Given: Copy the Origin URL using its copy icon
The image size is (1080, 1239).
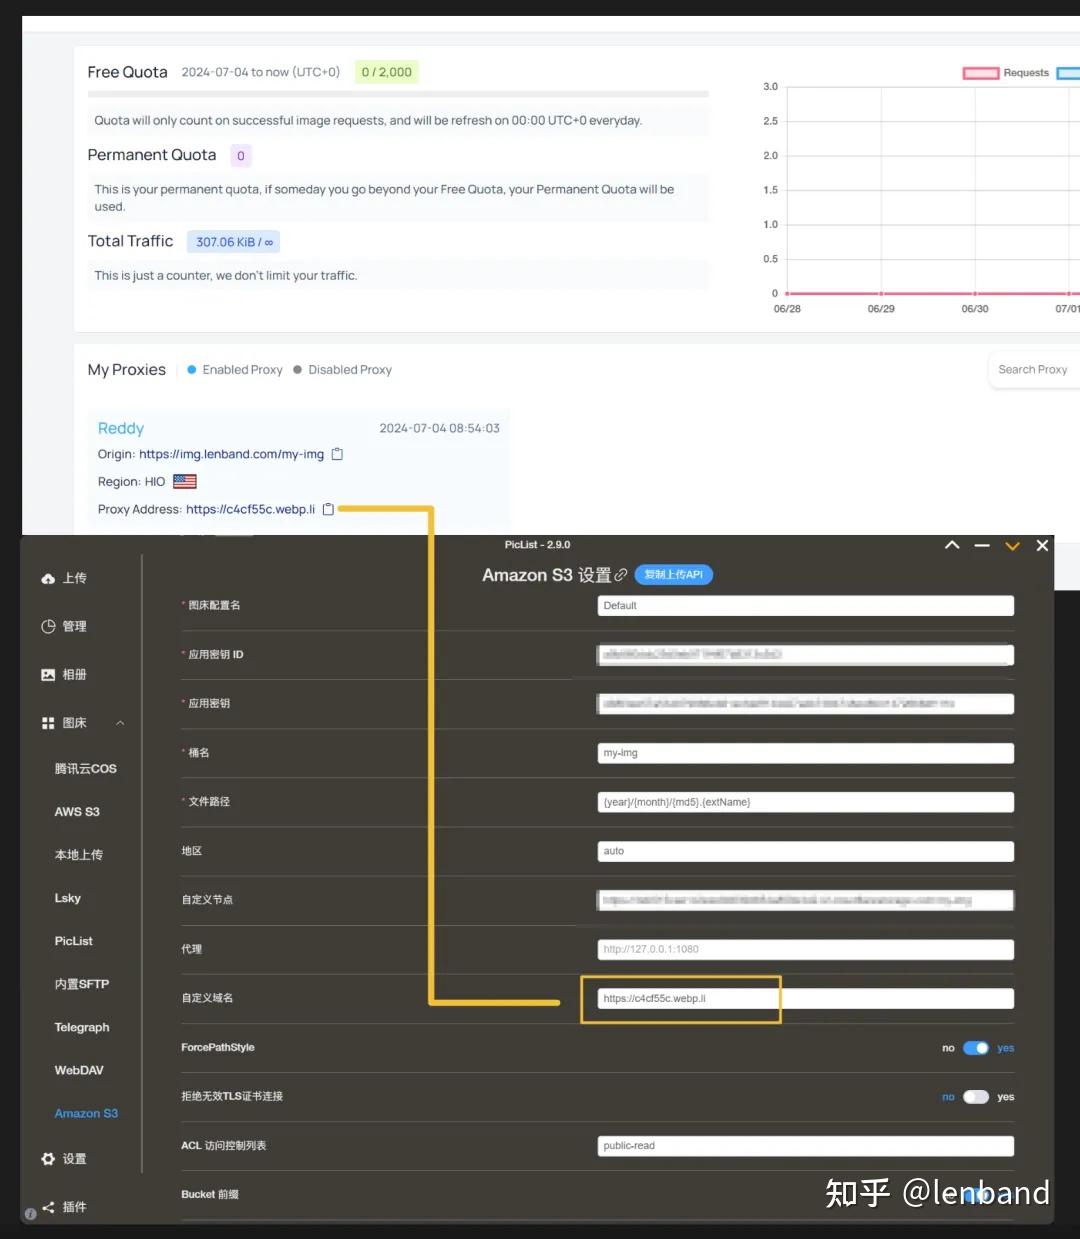Looking at the screenshot, I should [337, 453].
